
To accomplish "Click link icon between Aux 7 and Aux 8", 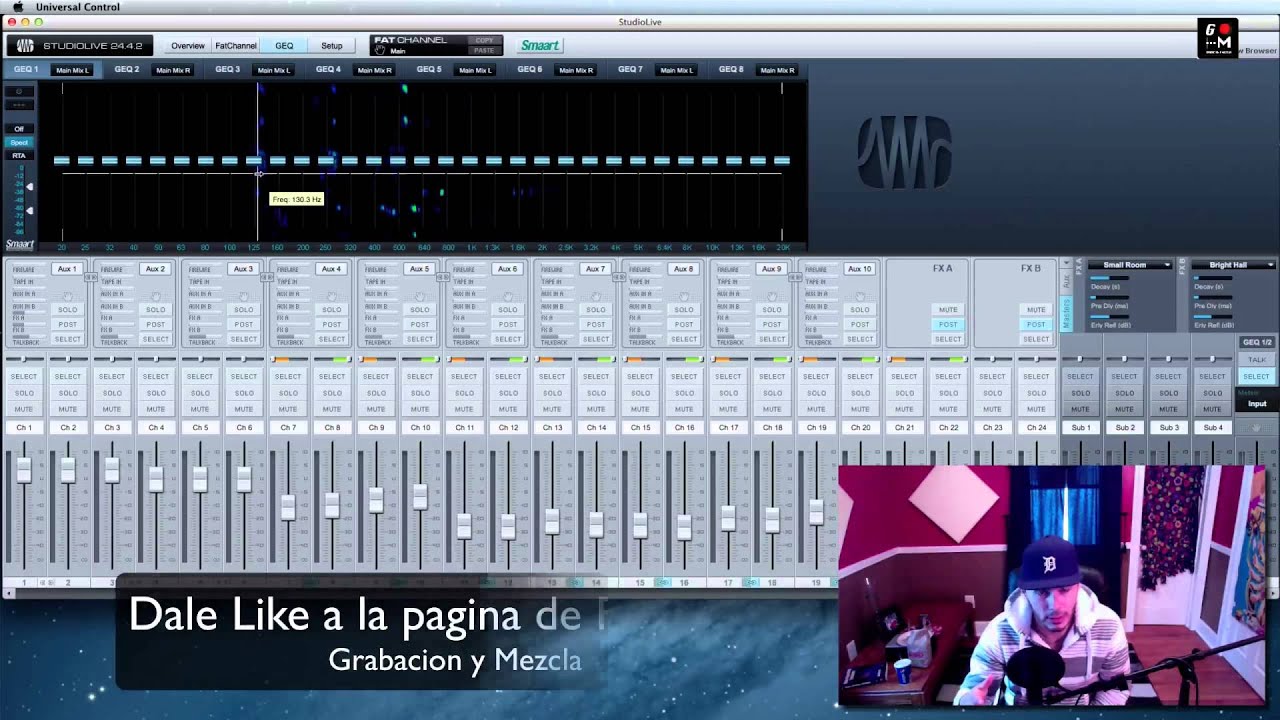I will (619, 277).
